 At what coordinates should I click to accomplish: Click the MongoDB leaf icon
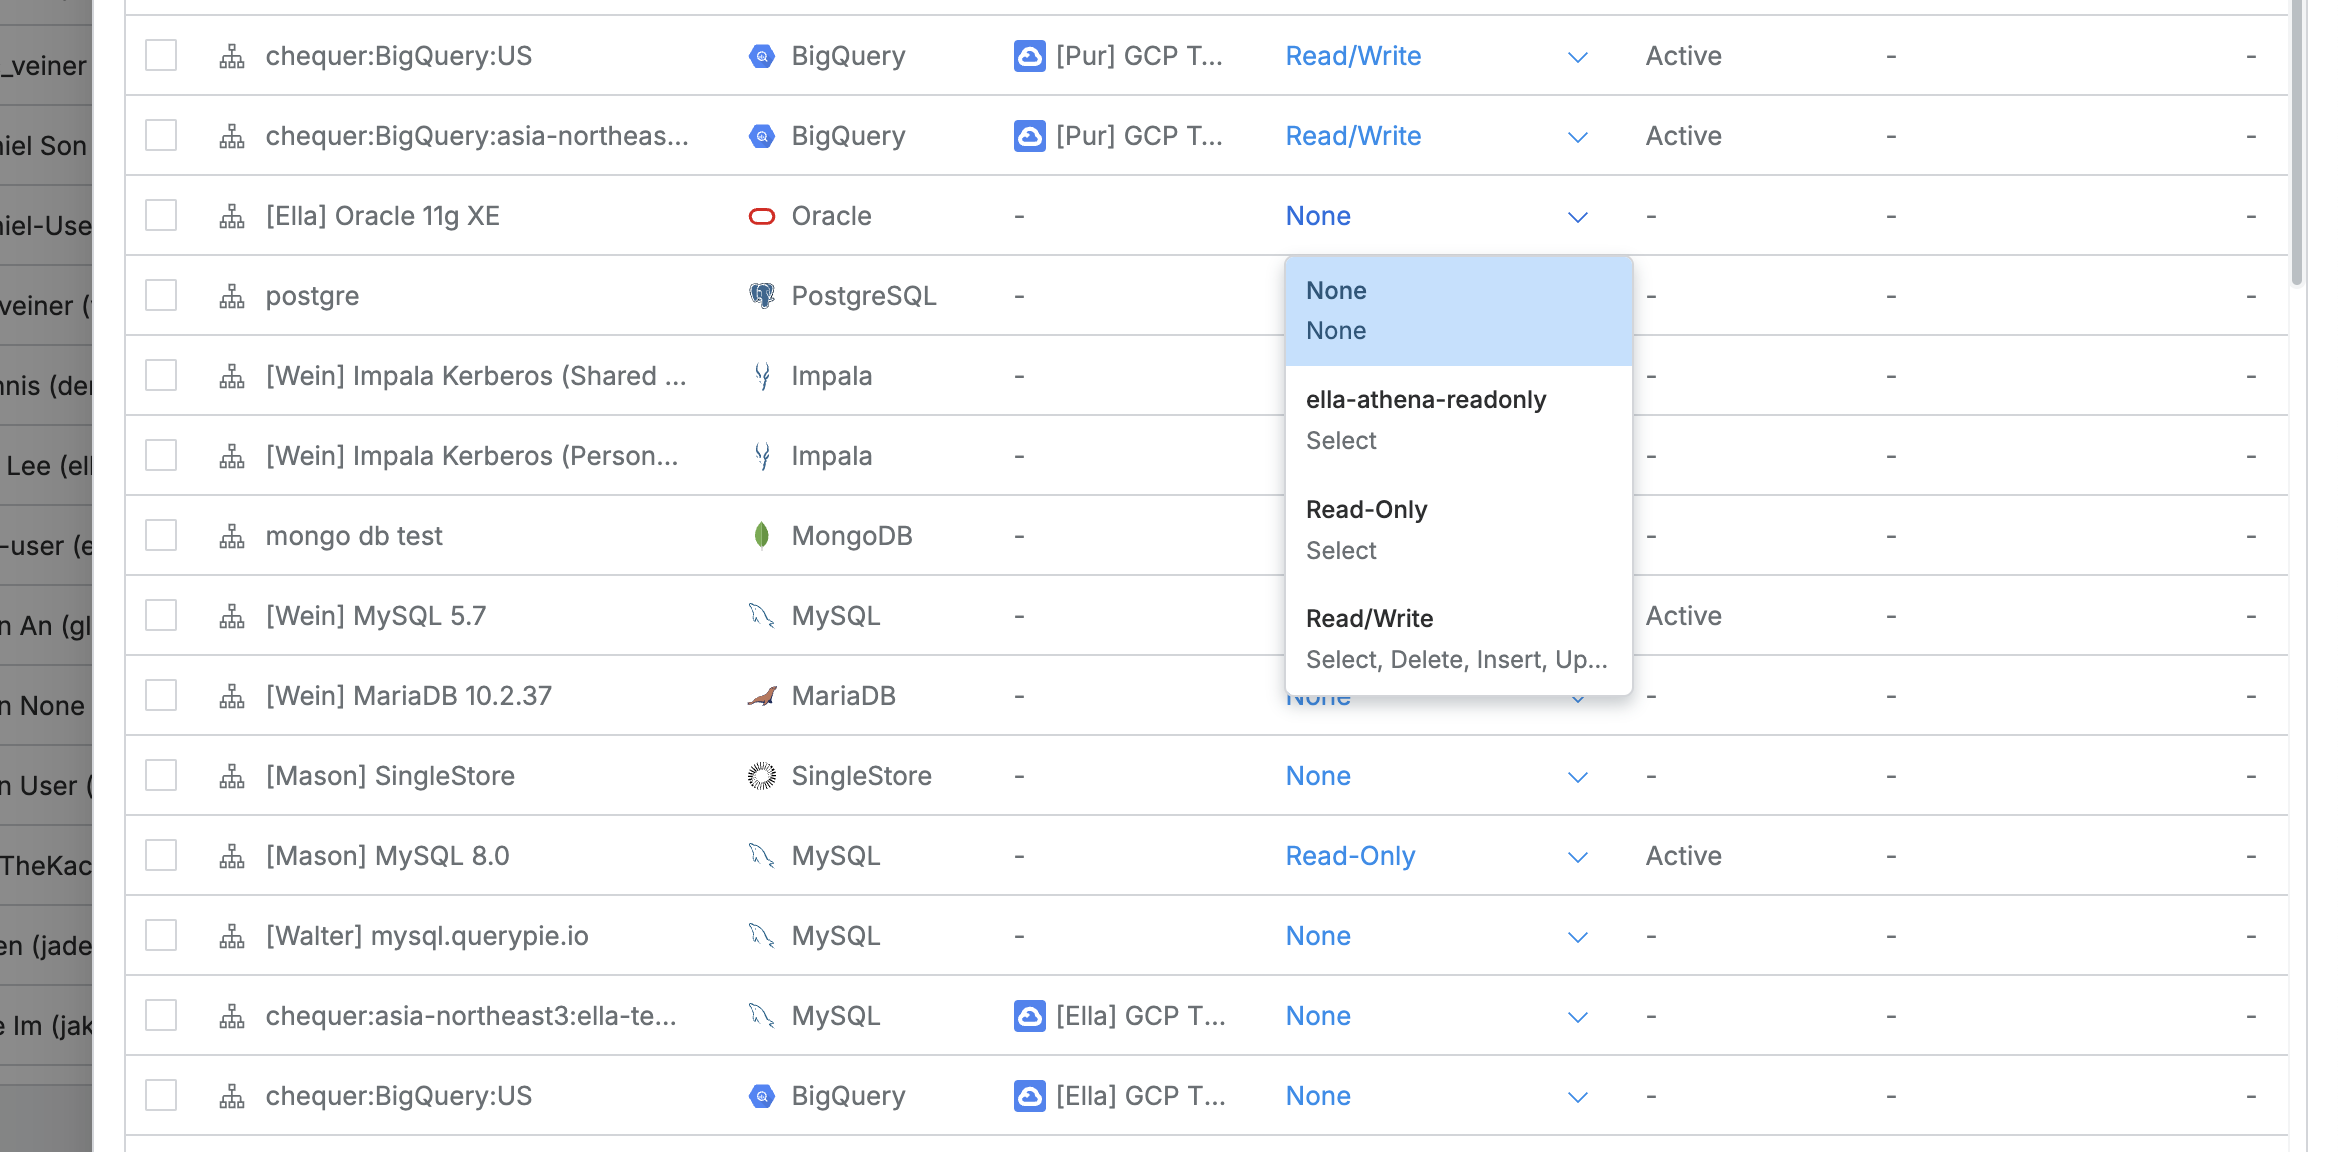[x=762, y=536]
